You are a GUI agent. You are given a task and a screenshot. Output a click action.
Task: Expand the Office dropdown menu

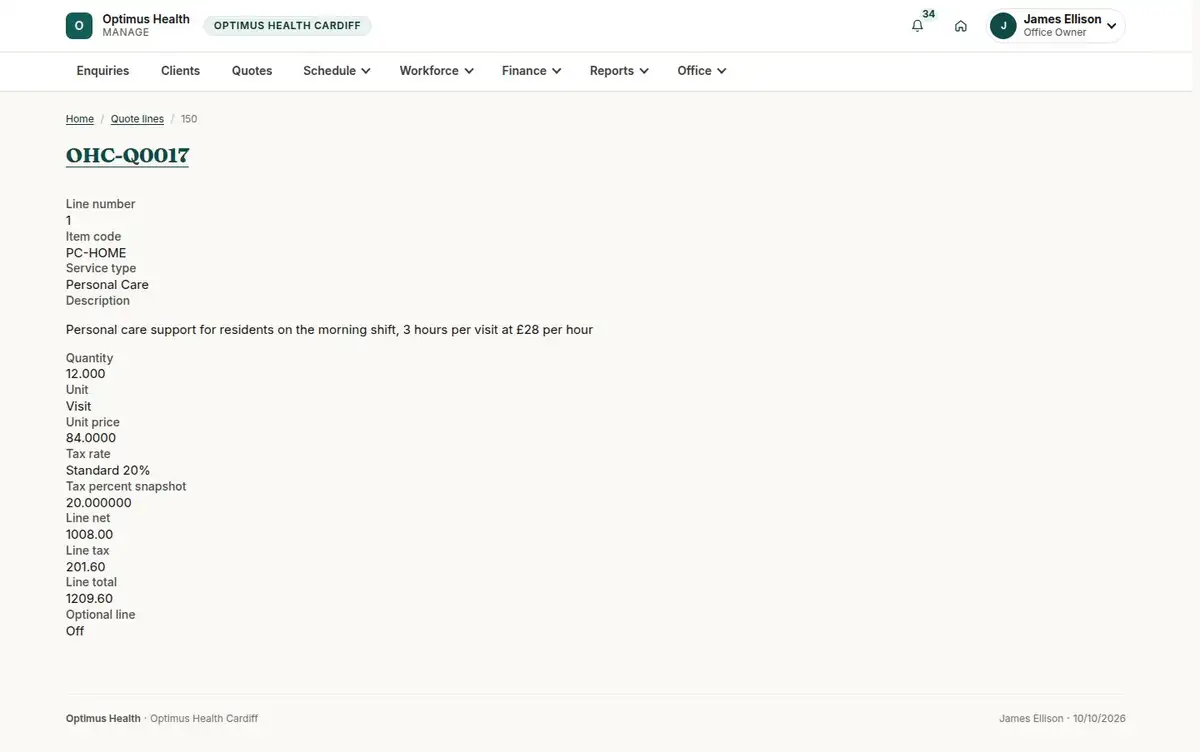tap(701, 71)
